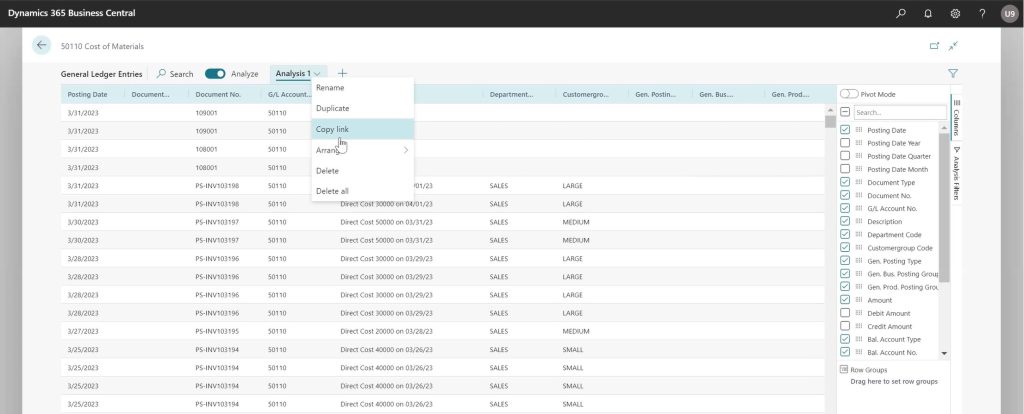Image resolution: width=1024 pixels, height=414 pixels.
Task: Open the help question mark
Action: (x=982, y=13)
